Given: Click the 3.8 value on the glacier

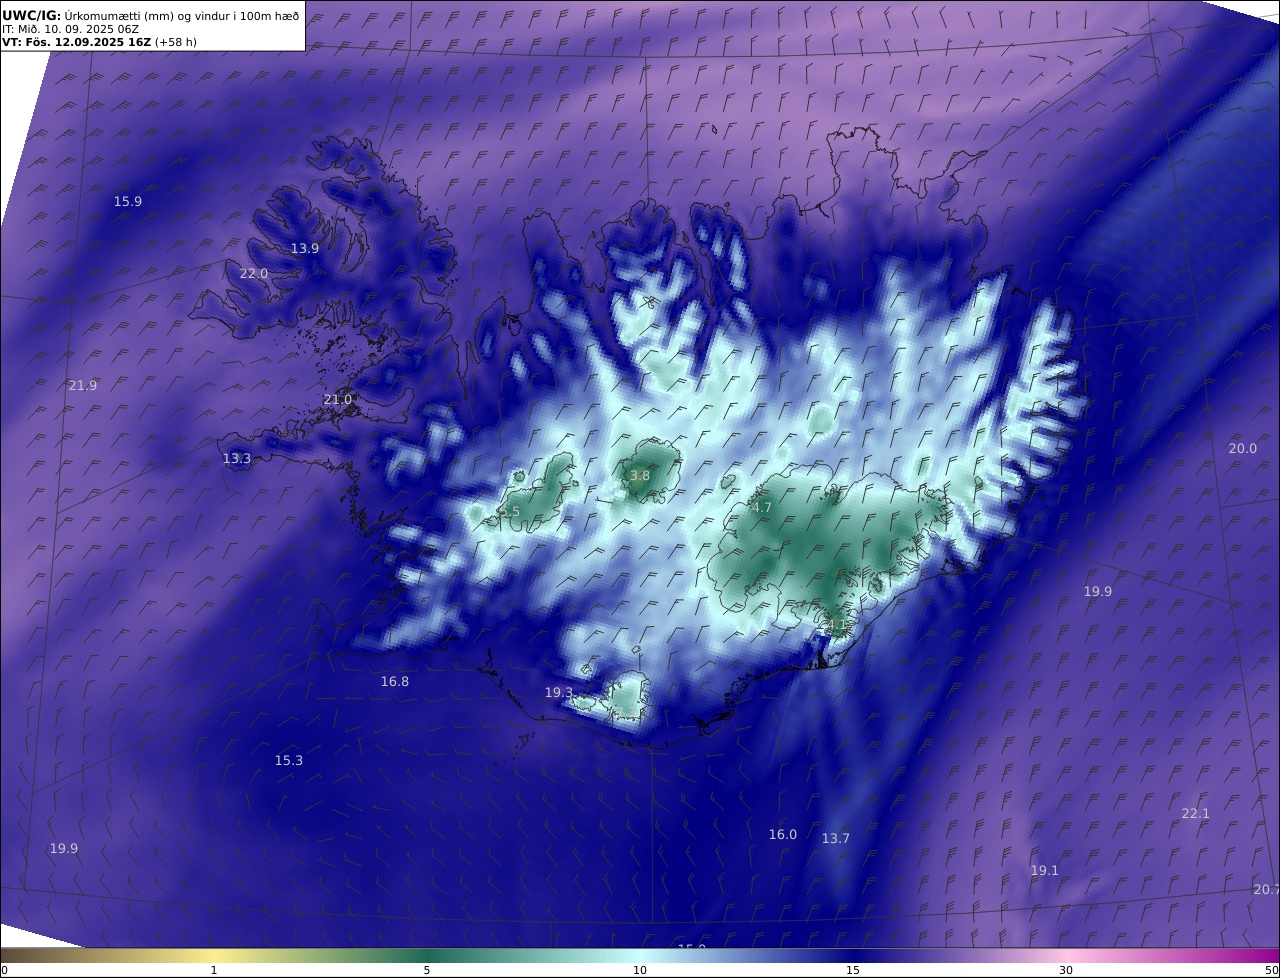Looking at the screenshot, I should pos(640,476).
